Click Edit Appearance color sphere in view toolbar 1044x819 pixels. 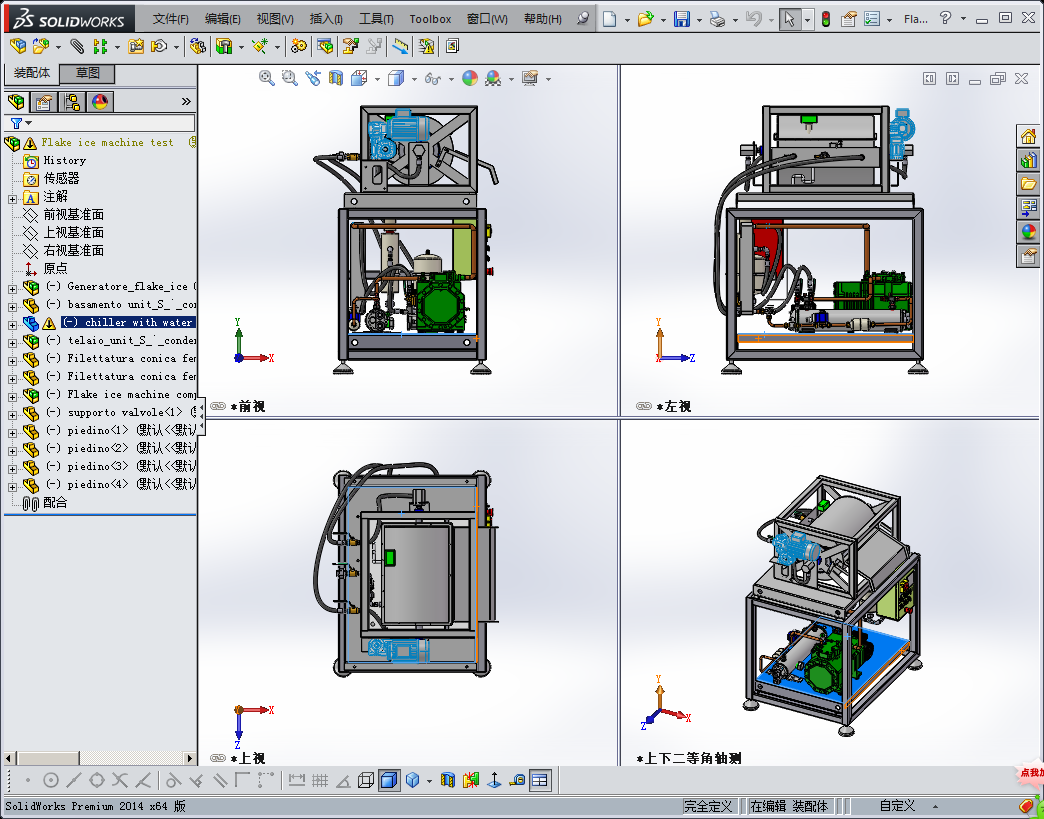tap(468, 78)
